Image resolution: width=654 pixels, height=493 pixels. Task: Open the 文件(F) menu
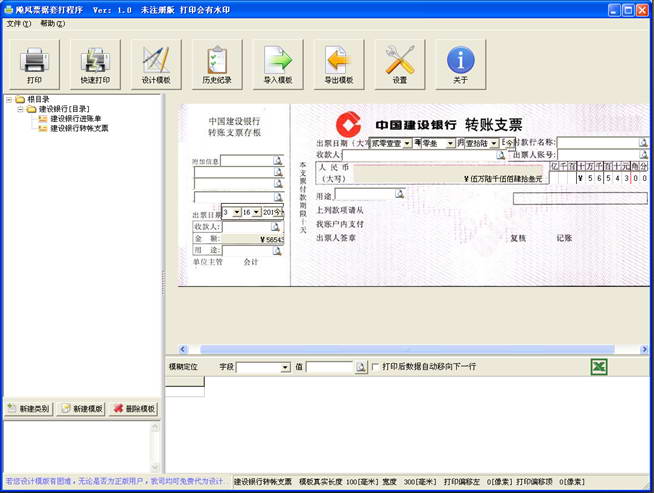tap(18, 24)
